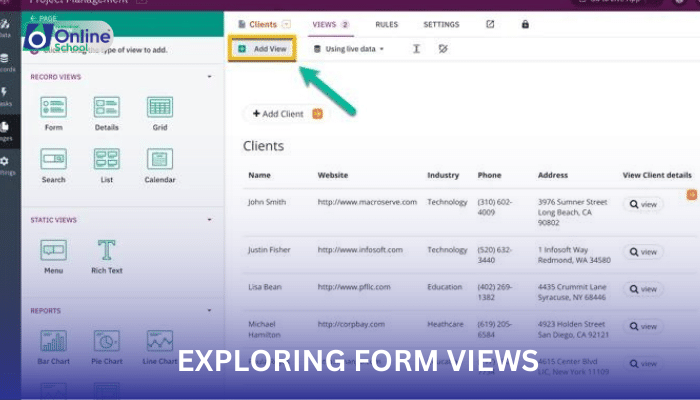Select the Form view icon
Screen dimensions: 700x400
[54, 107]
